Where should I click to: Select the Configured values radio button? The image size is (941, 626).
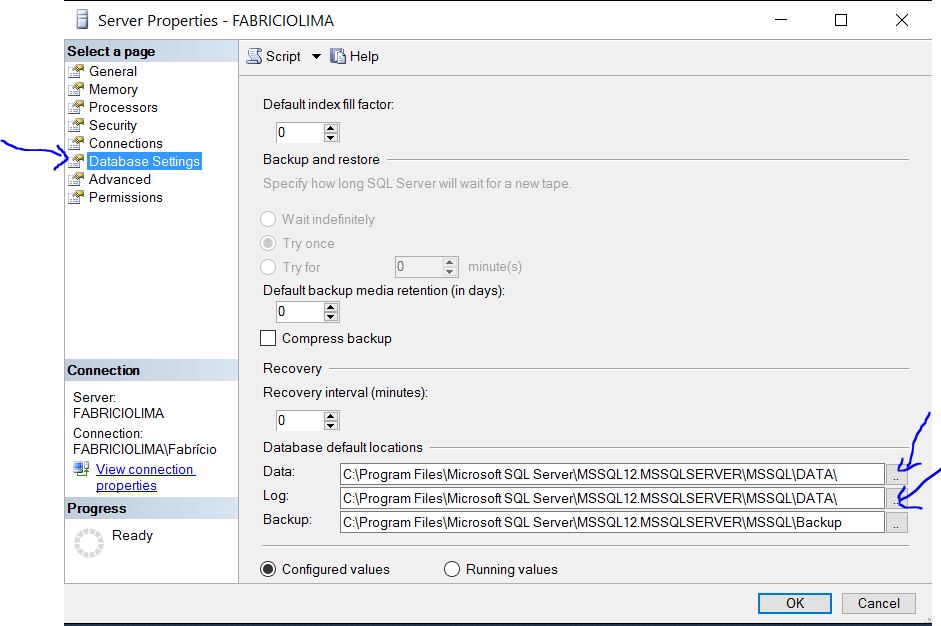point(268,569)
